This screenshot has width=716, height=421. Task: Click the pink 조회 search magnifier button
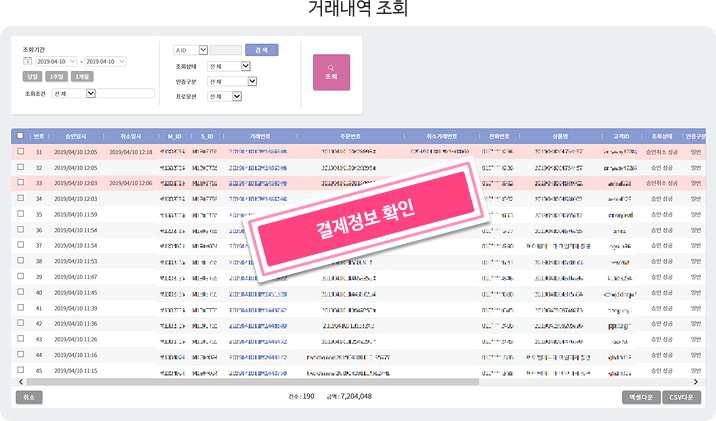click(x=332, y=72)
